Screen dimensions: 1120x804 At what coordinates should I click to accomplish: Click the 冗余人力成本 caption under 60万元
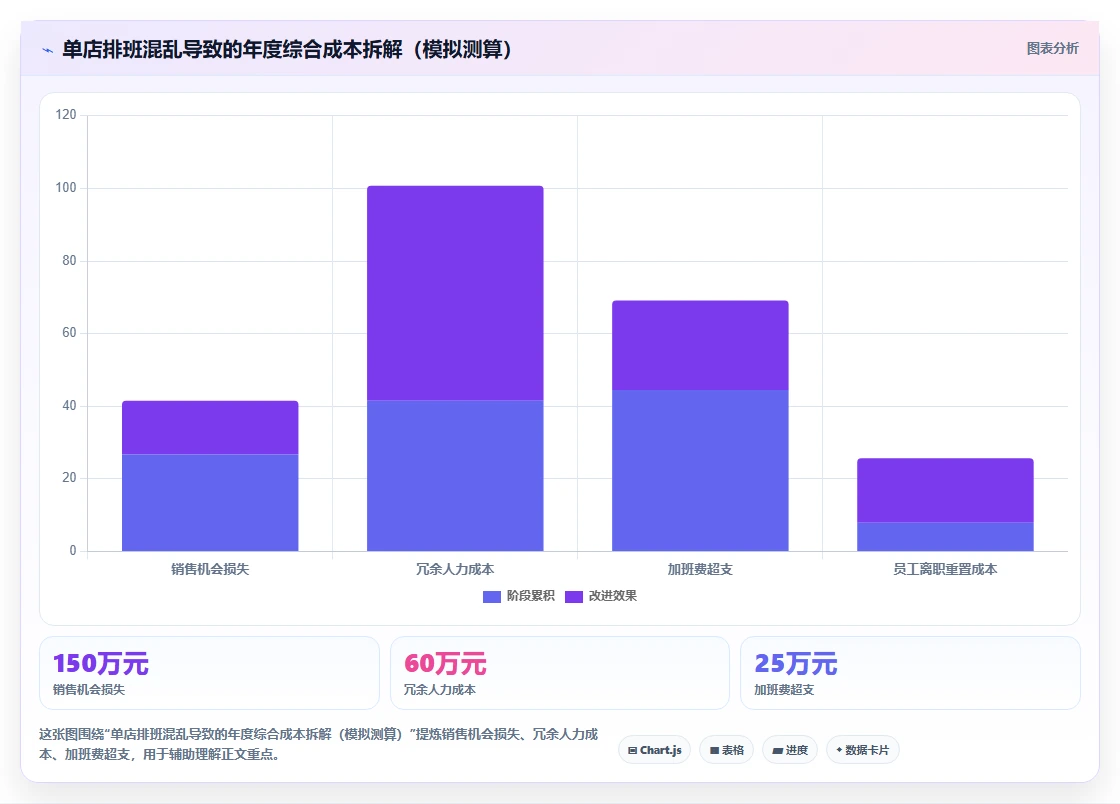(x=439, y=690)
